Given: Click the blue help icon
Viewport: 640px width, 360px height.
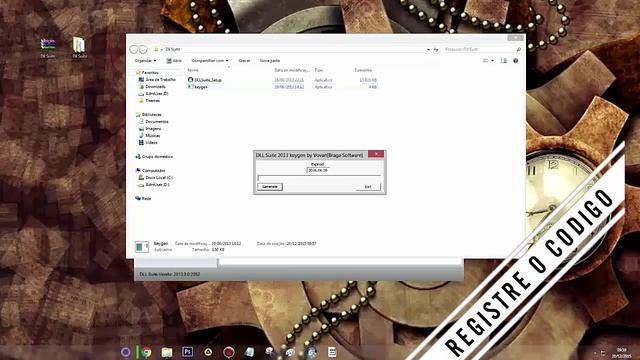Looking at the screenshot, I should click(516, 60).
